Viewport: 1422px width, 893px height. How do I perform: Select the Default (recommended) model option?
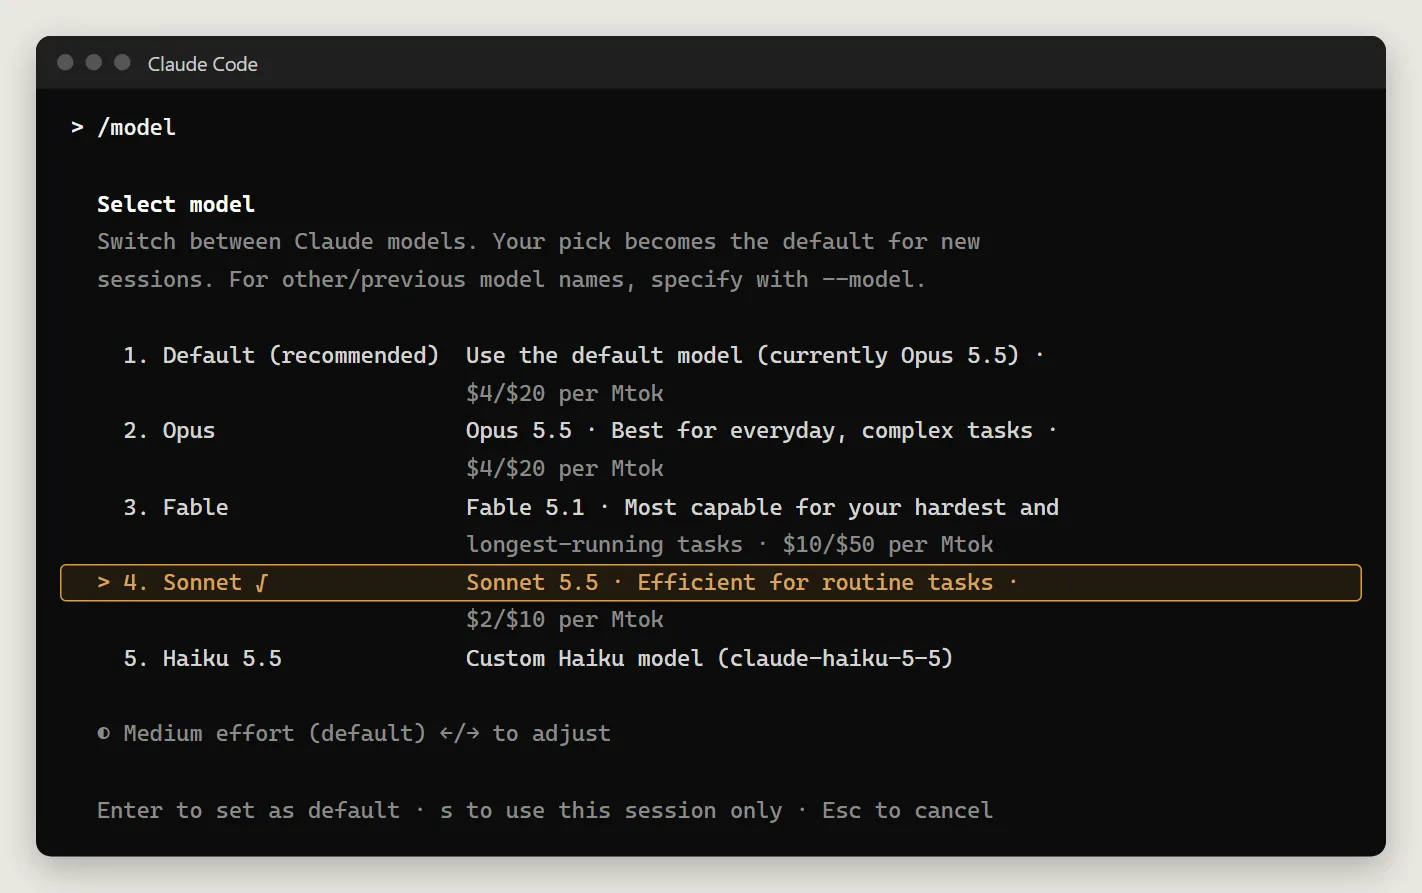281,356
